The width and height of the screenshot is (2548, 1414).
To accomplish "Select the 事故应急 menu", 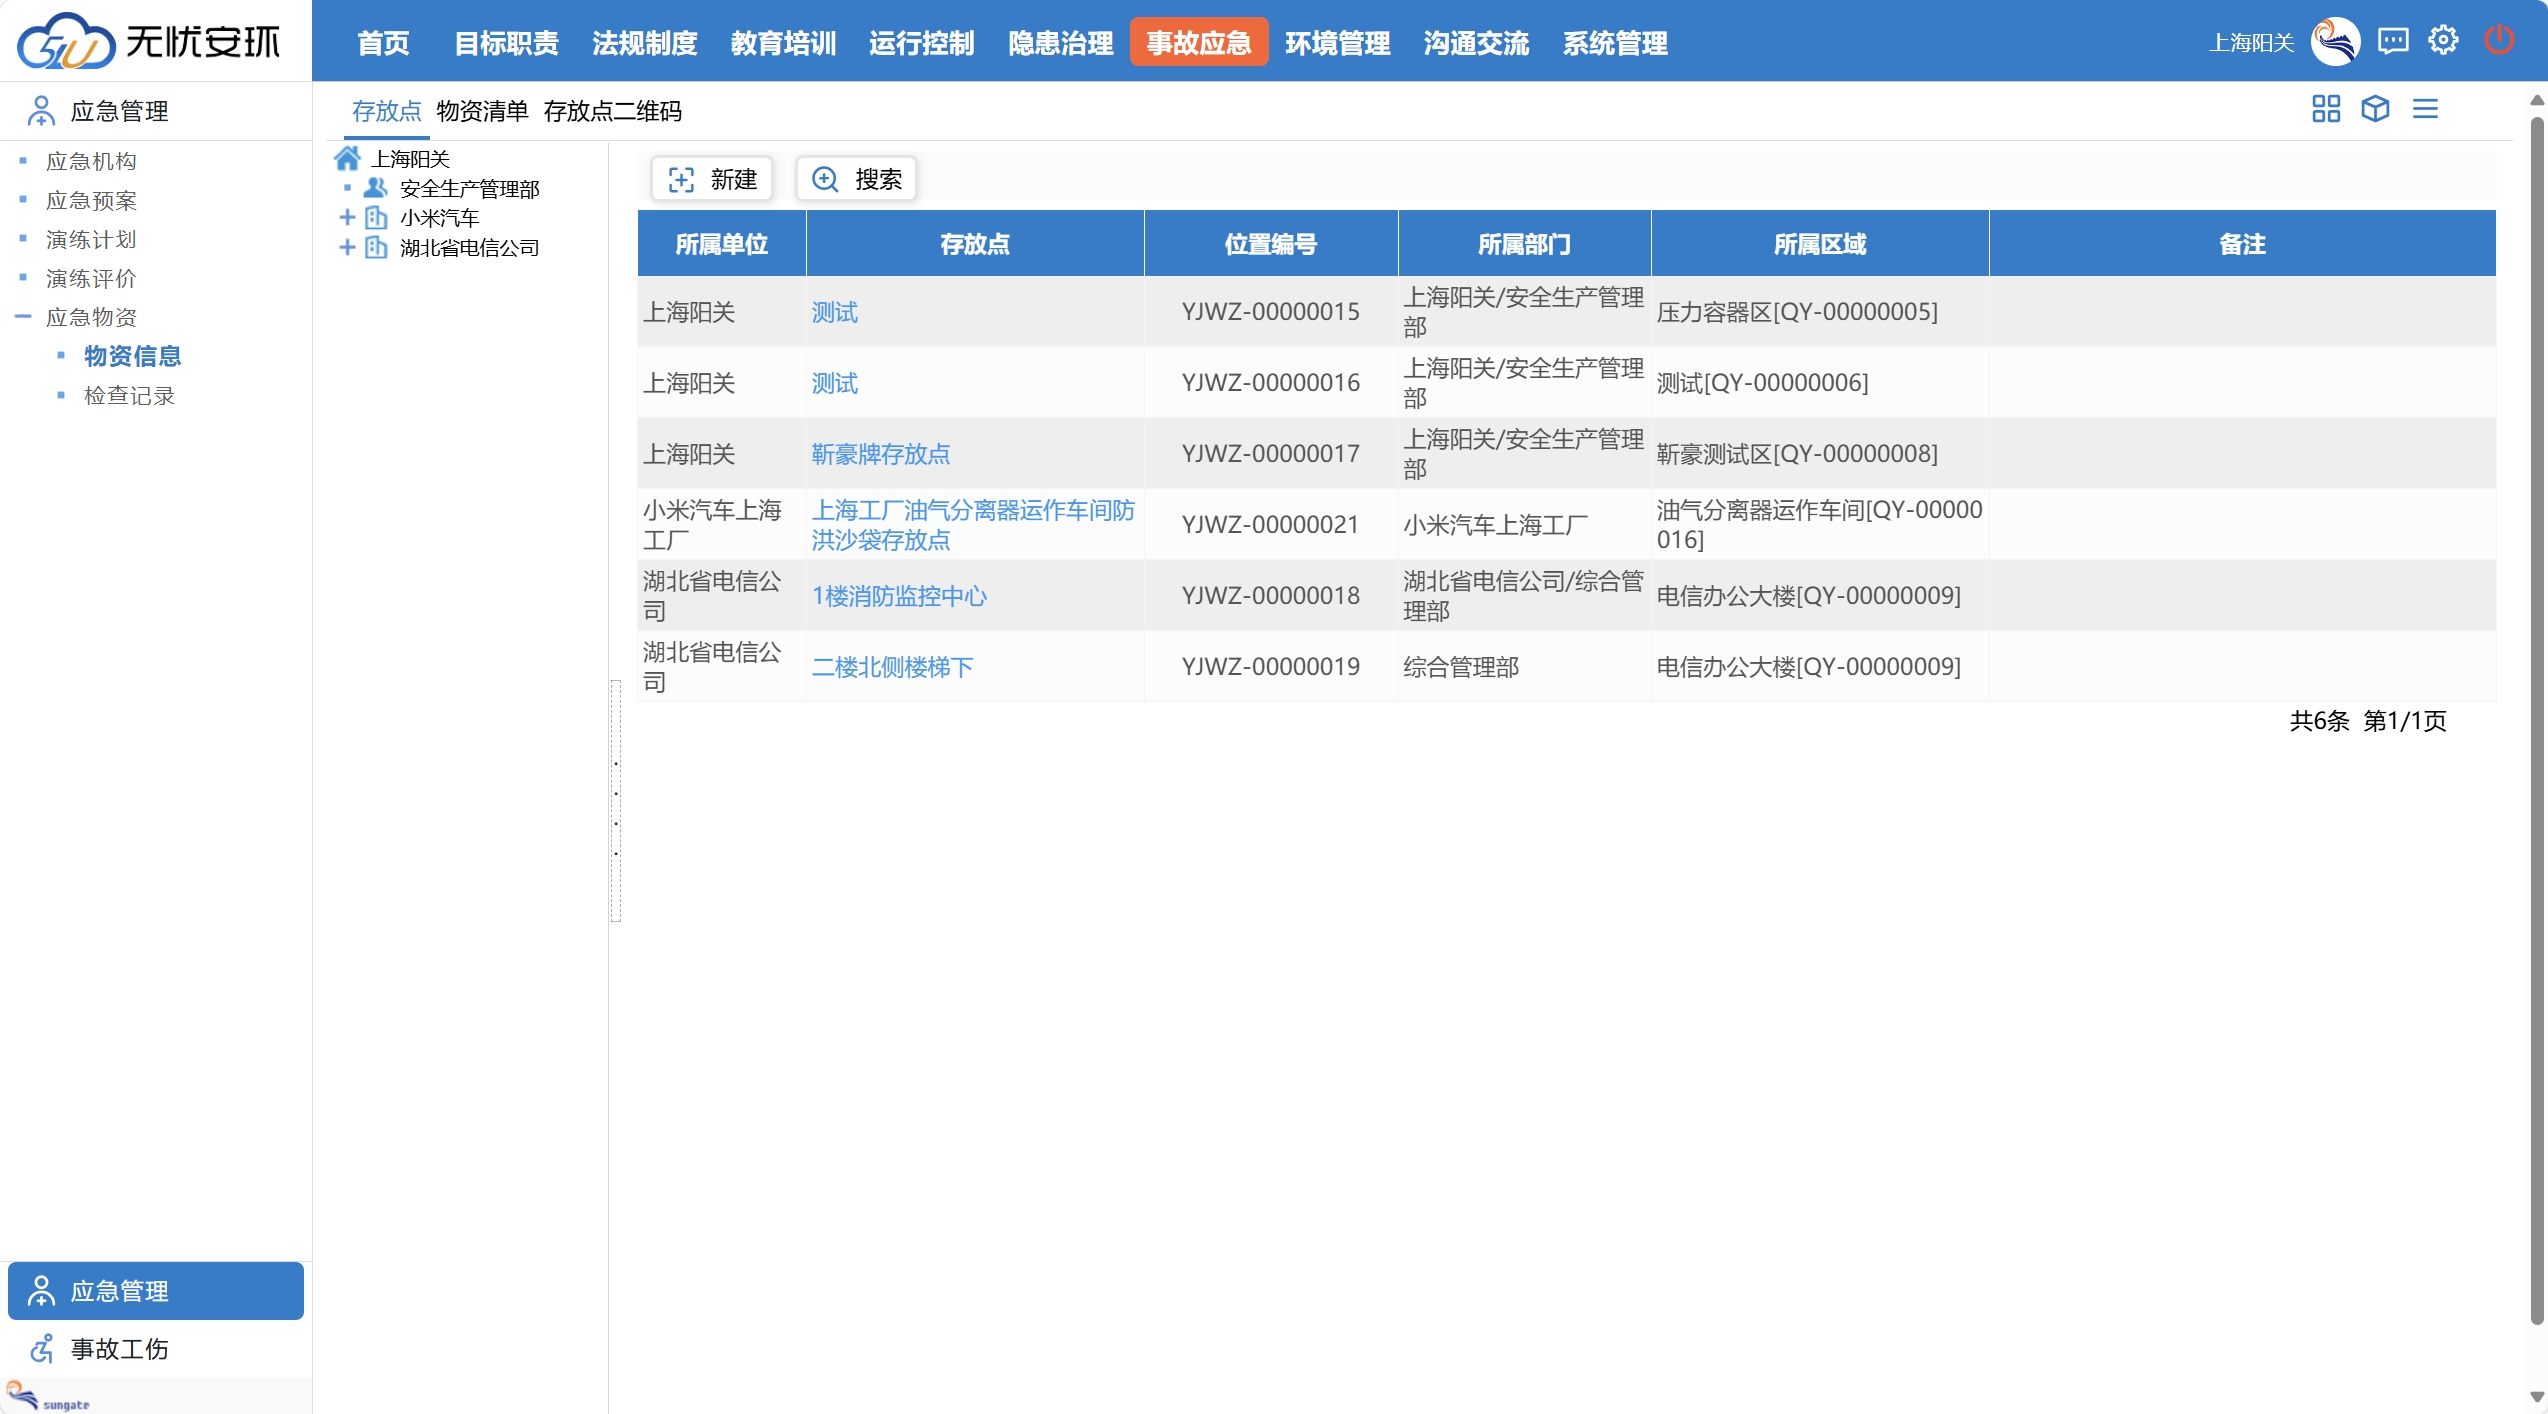I will (1199, 43).
